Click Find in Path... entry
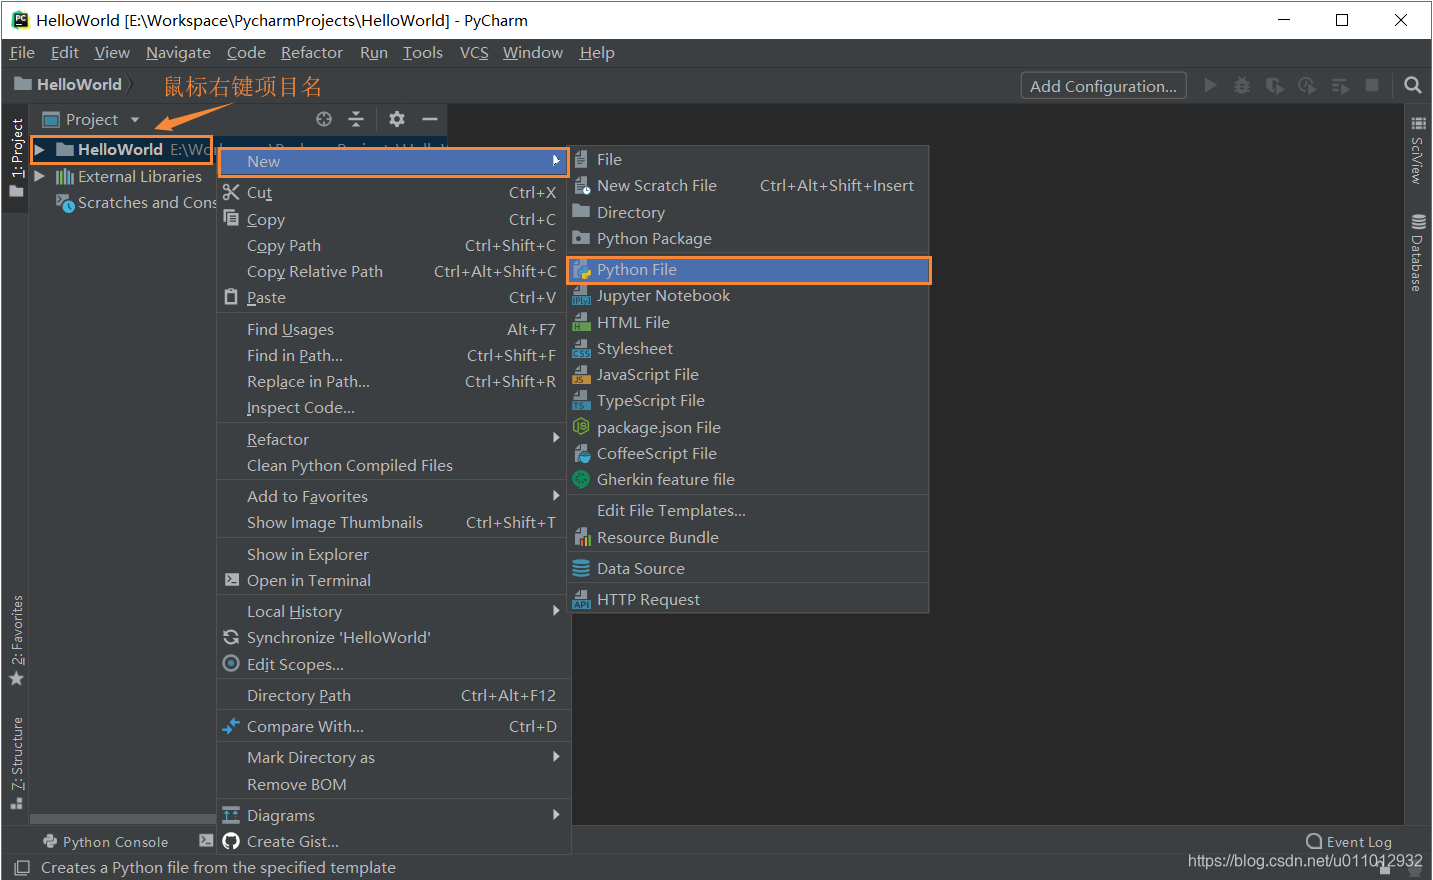The width and height of the screenshot is (1433, 880). pos(393,355)
